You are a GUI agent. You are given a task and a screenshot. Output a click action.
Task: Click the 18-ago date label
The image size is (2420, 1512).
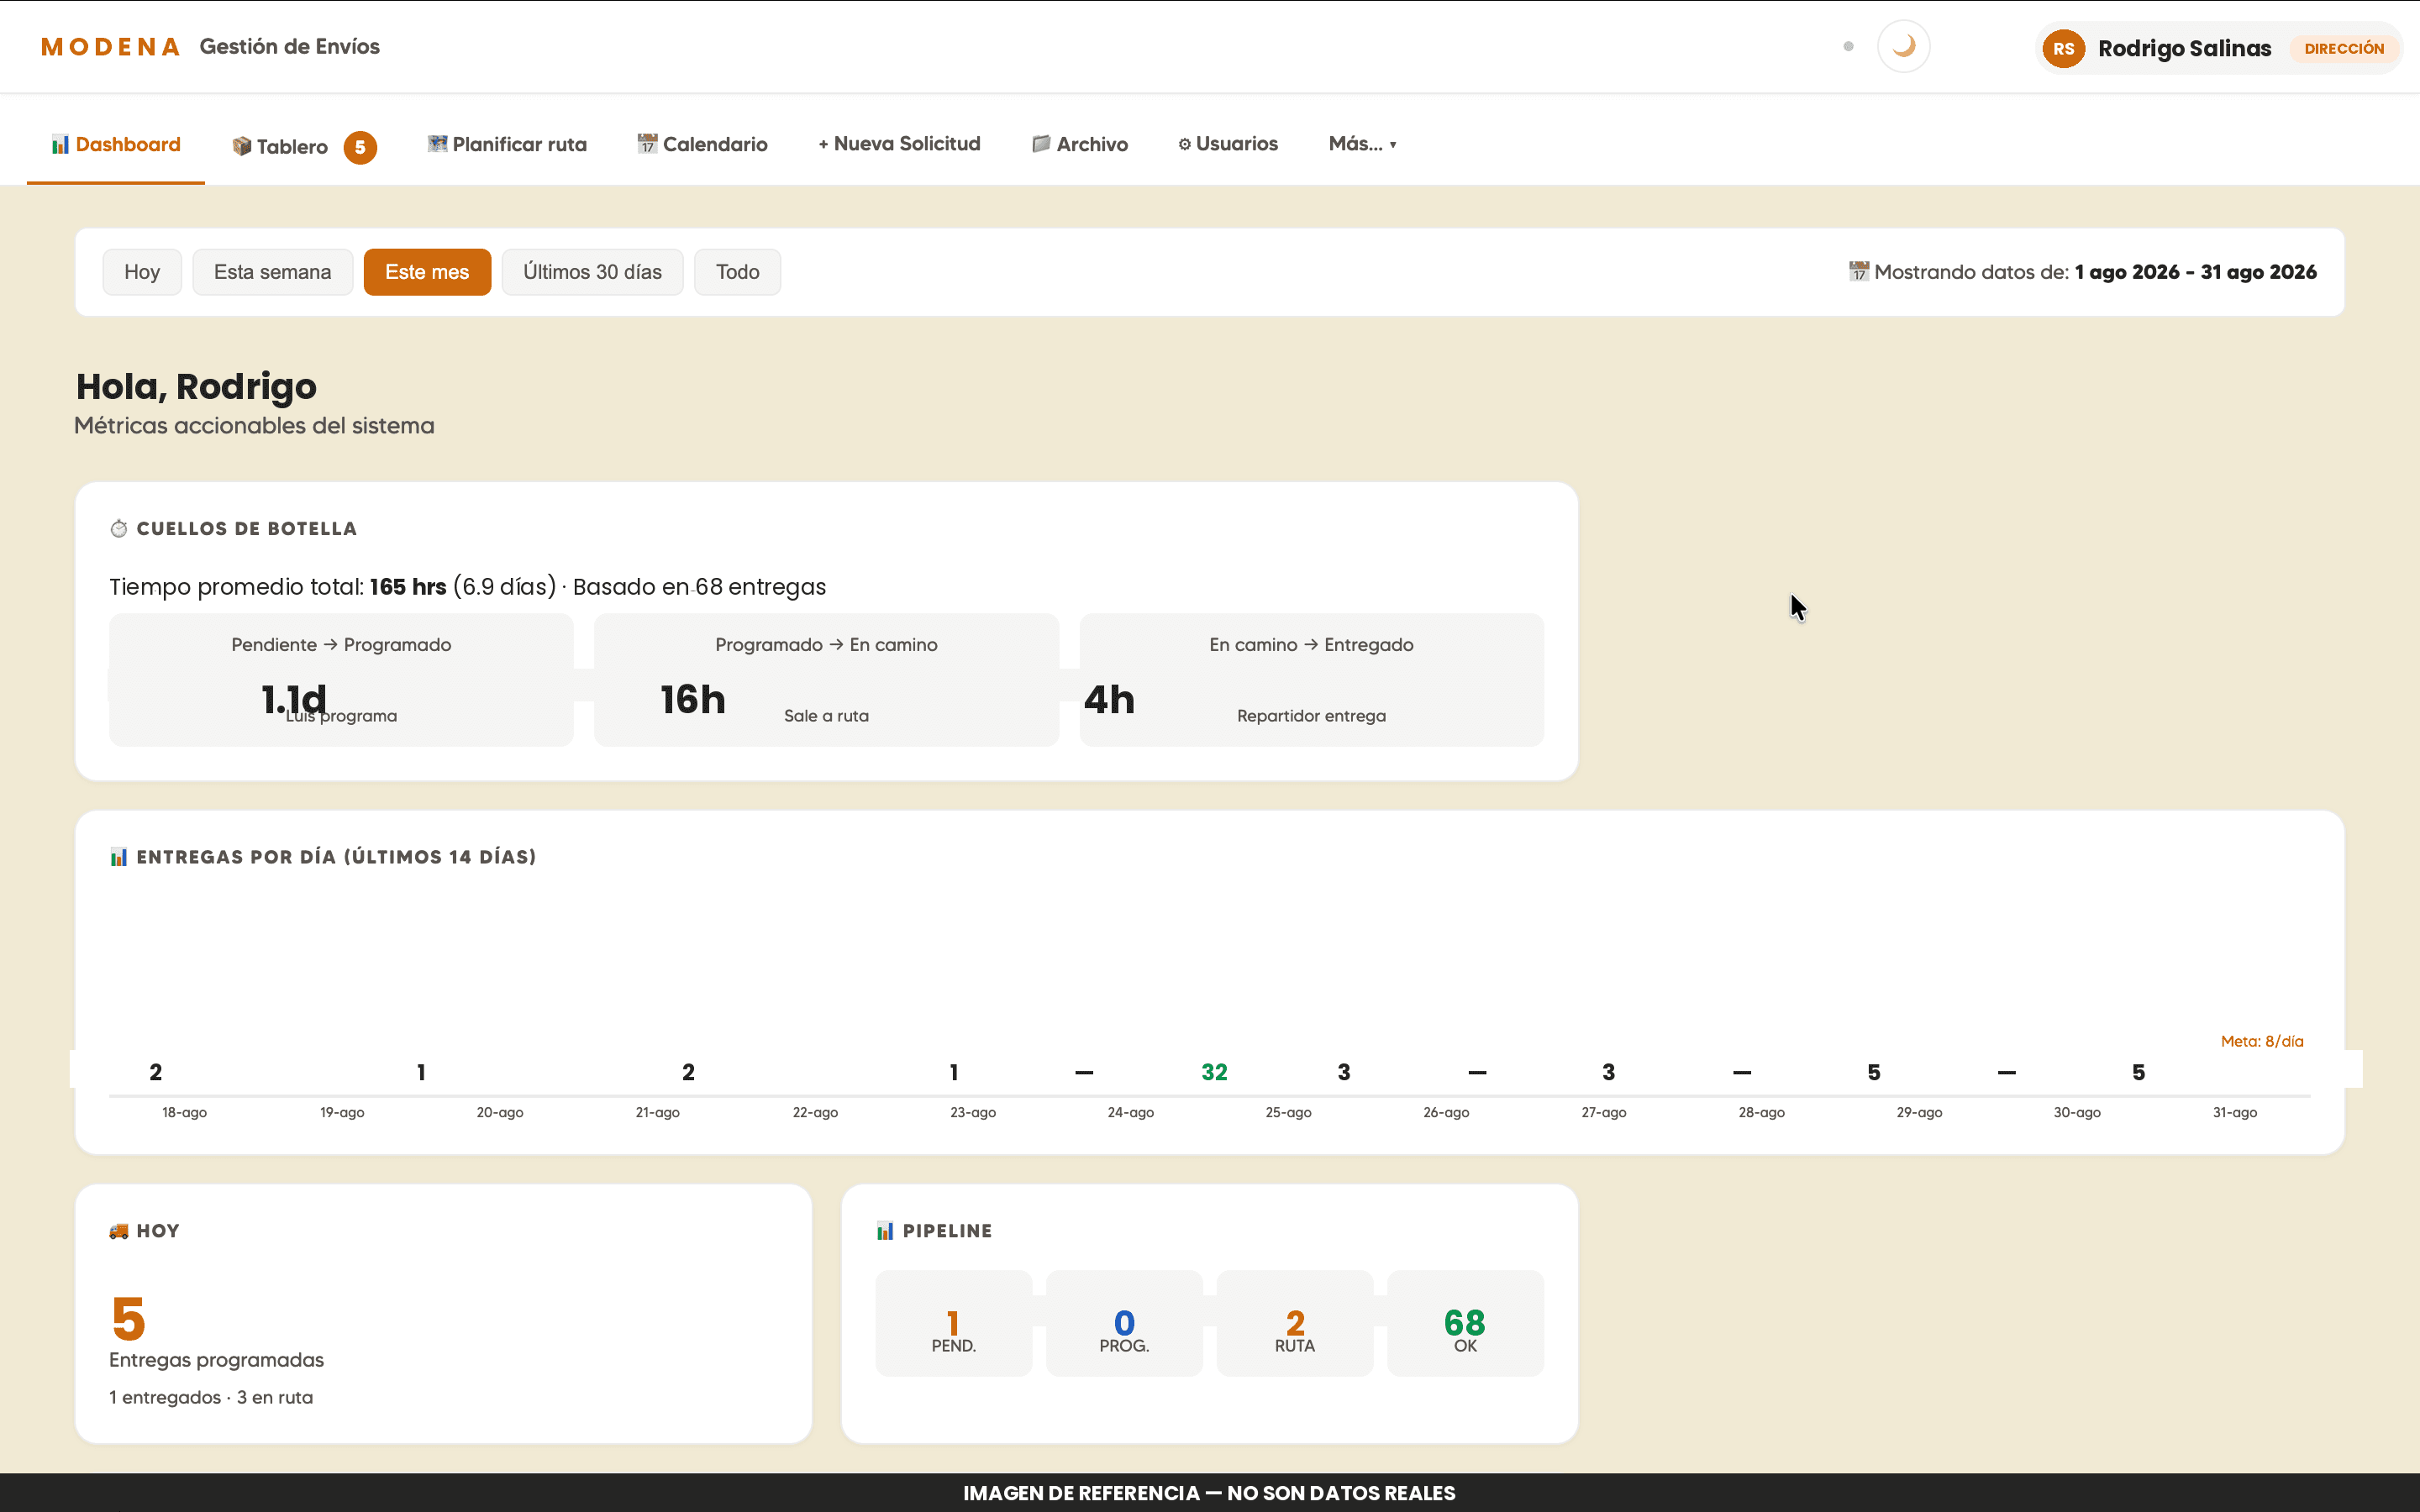[x=184, y=1112]
